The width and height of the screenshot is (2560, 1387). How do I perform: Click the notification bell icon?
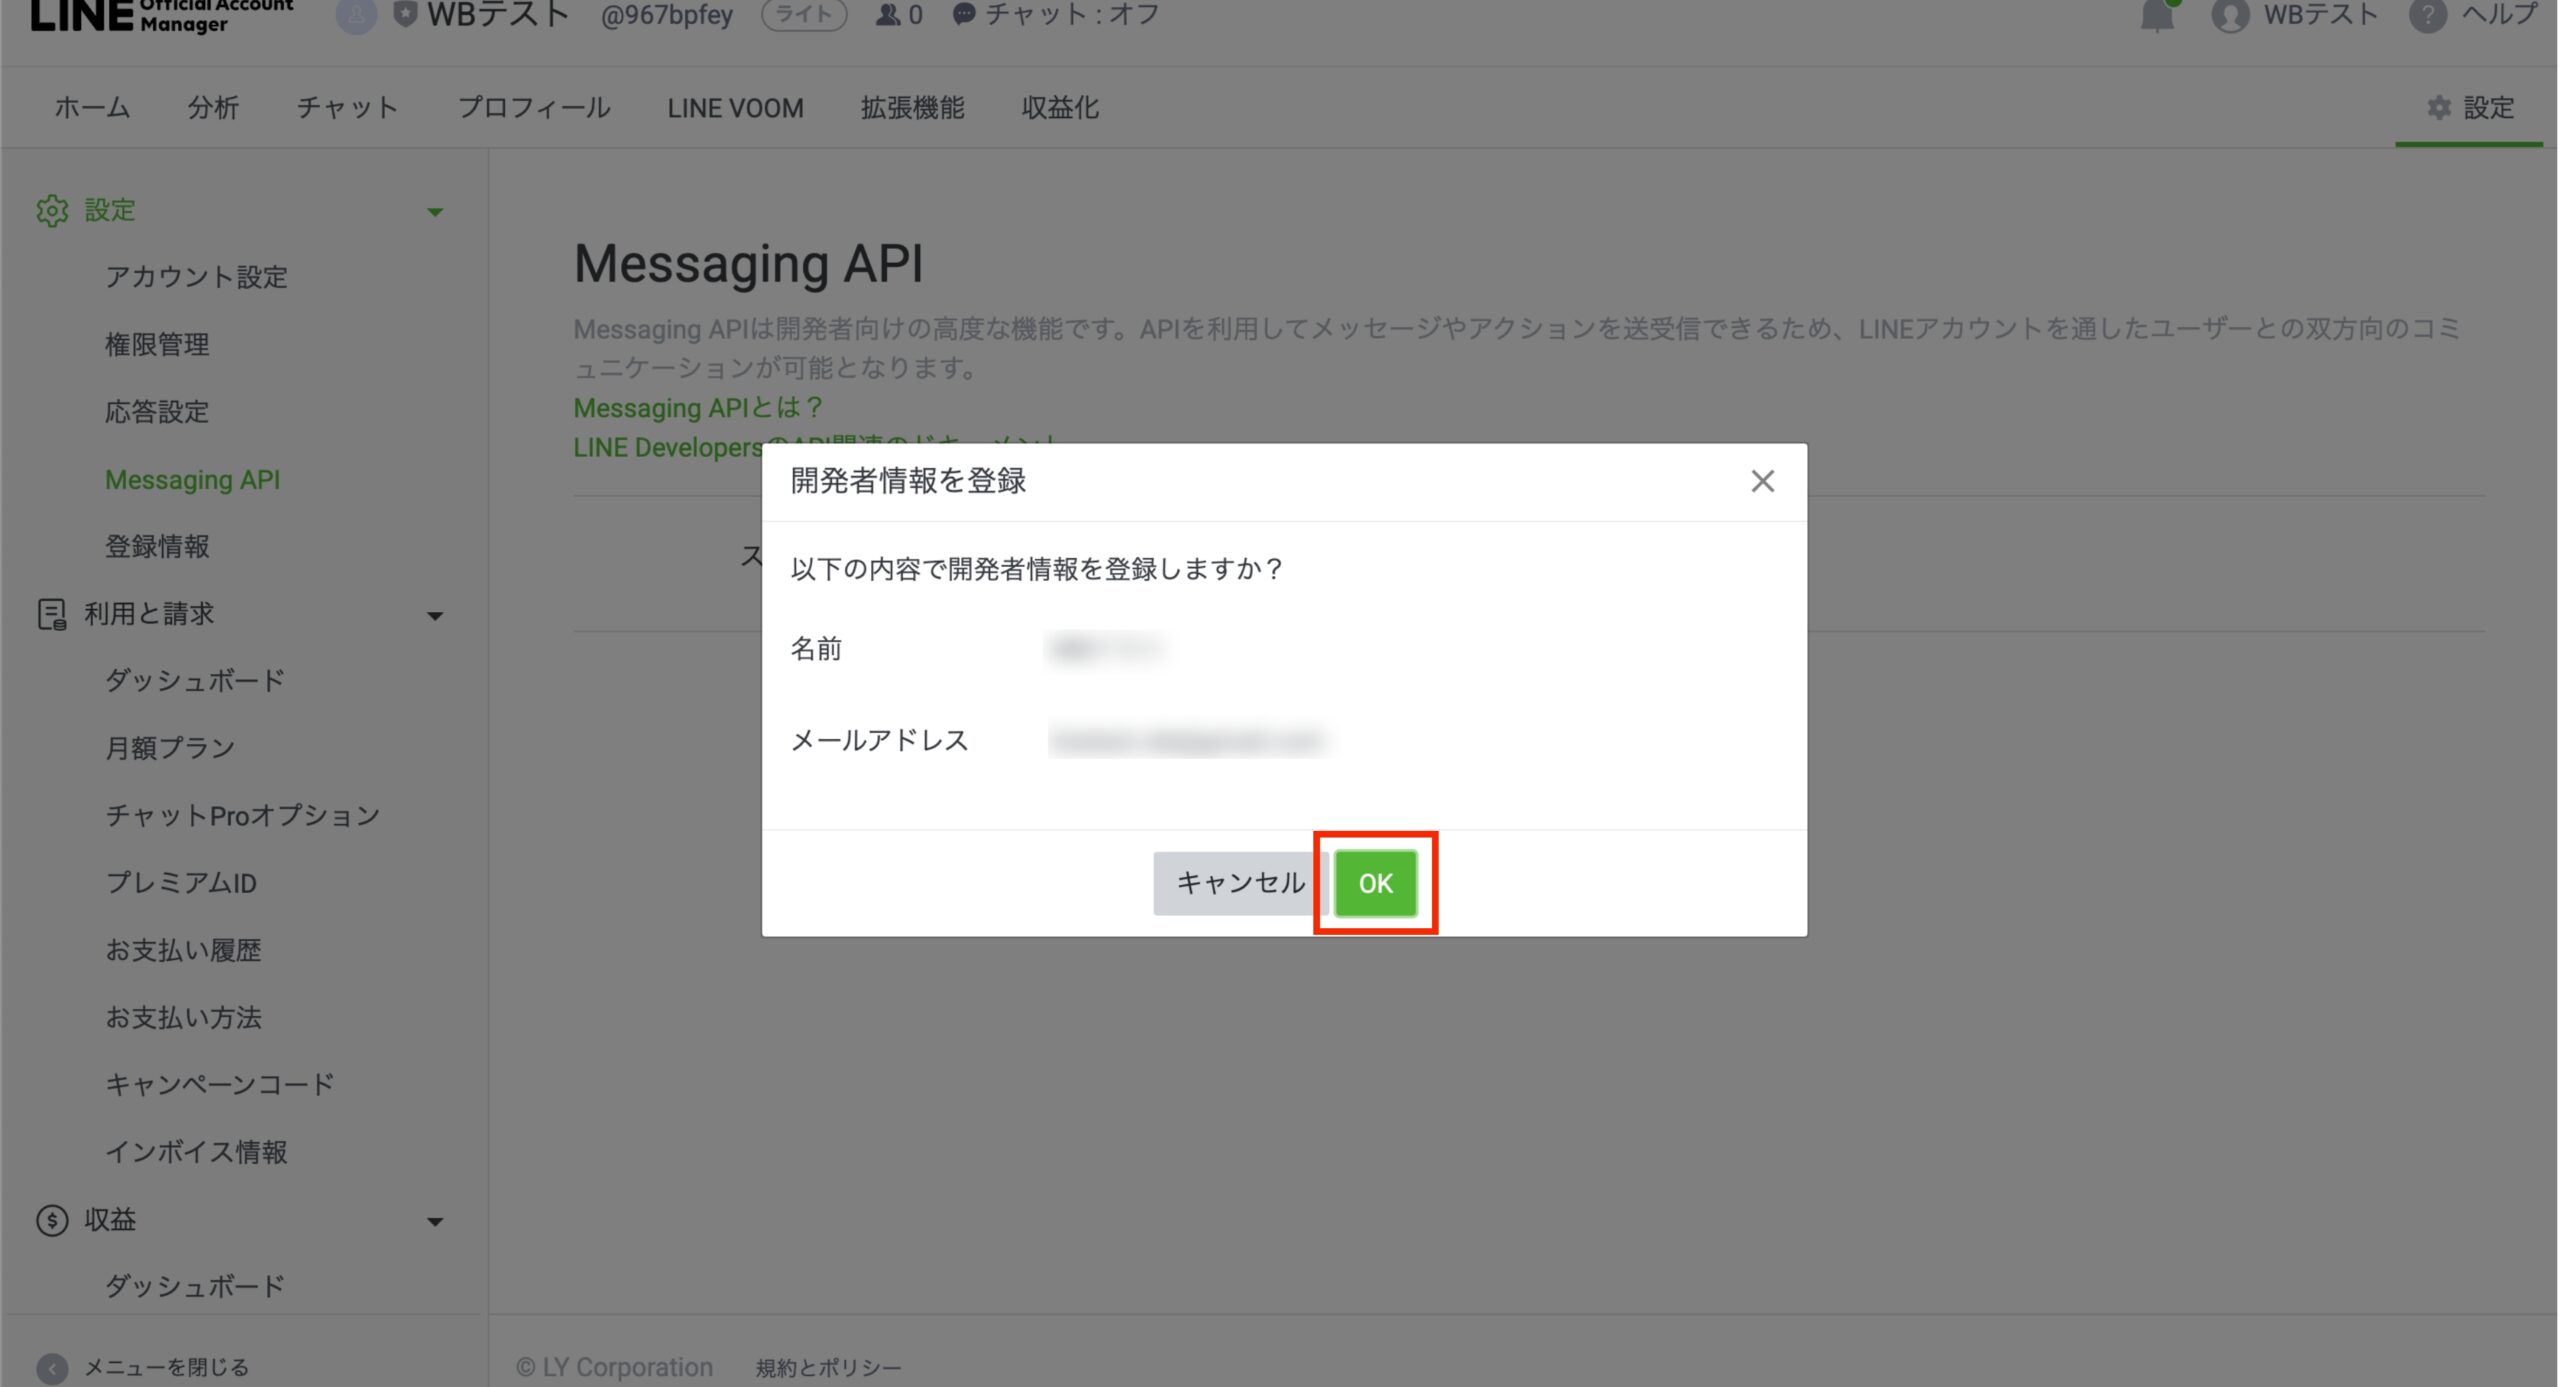point(2156,16)
